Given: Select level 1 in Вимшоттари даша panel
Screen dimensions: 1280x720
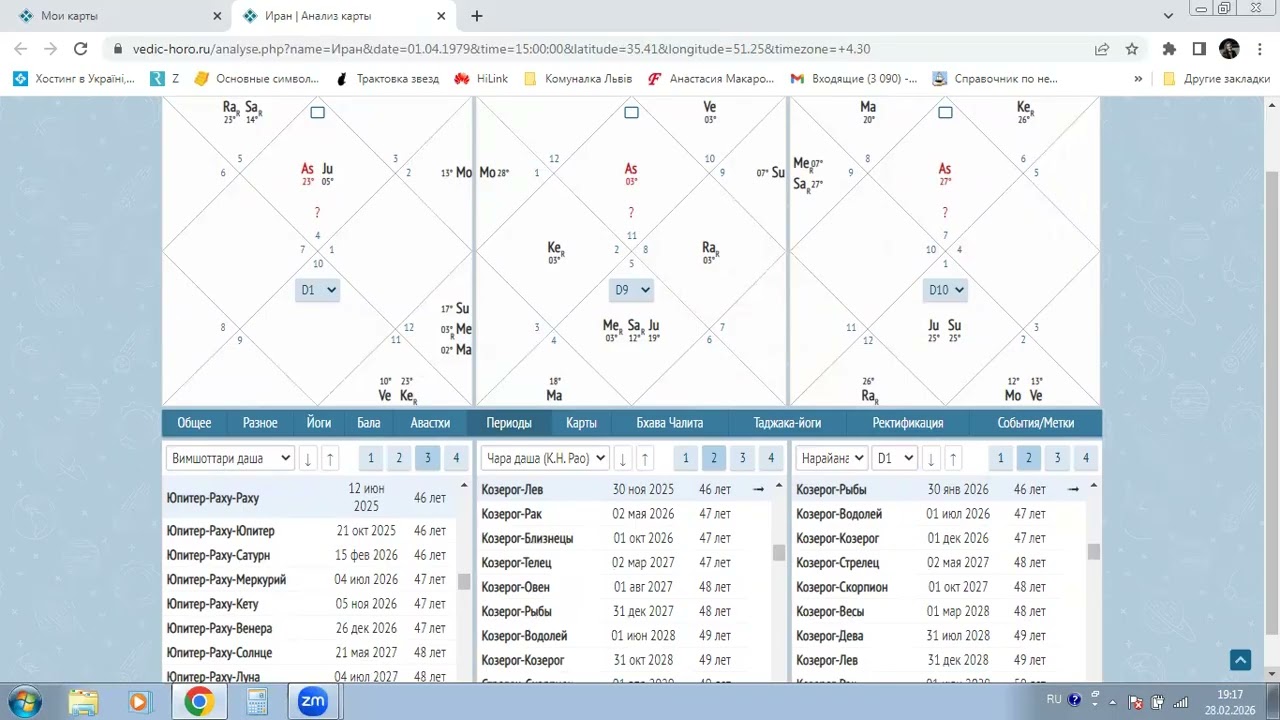Looking at the screenshot, I should (x=370, y=458).
